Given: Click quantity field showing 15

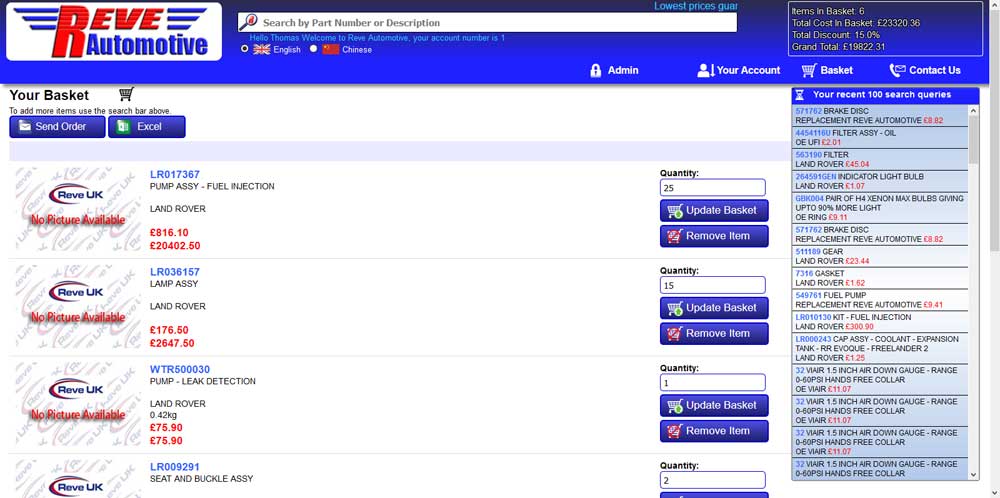Looking at the screenshot, I should point(713,285).
